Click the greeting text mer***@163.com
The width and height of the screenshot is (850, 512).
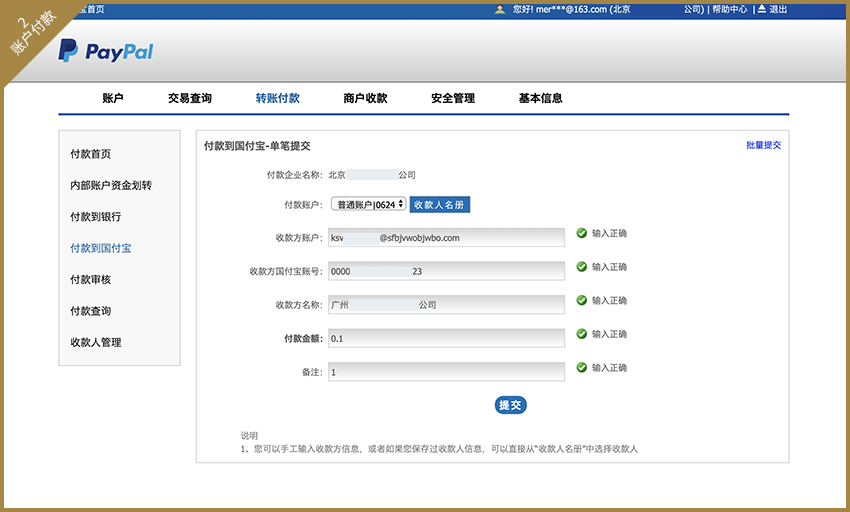click(x=571, y=9)
